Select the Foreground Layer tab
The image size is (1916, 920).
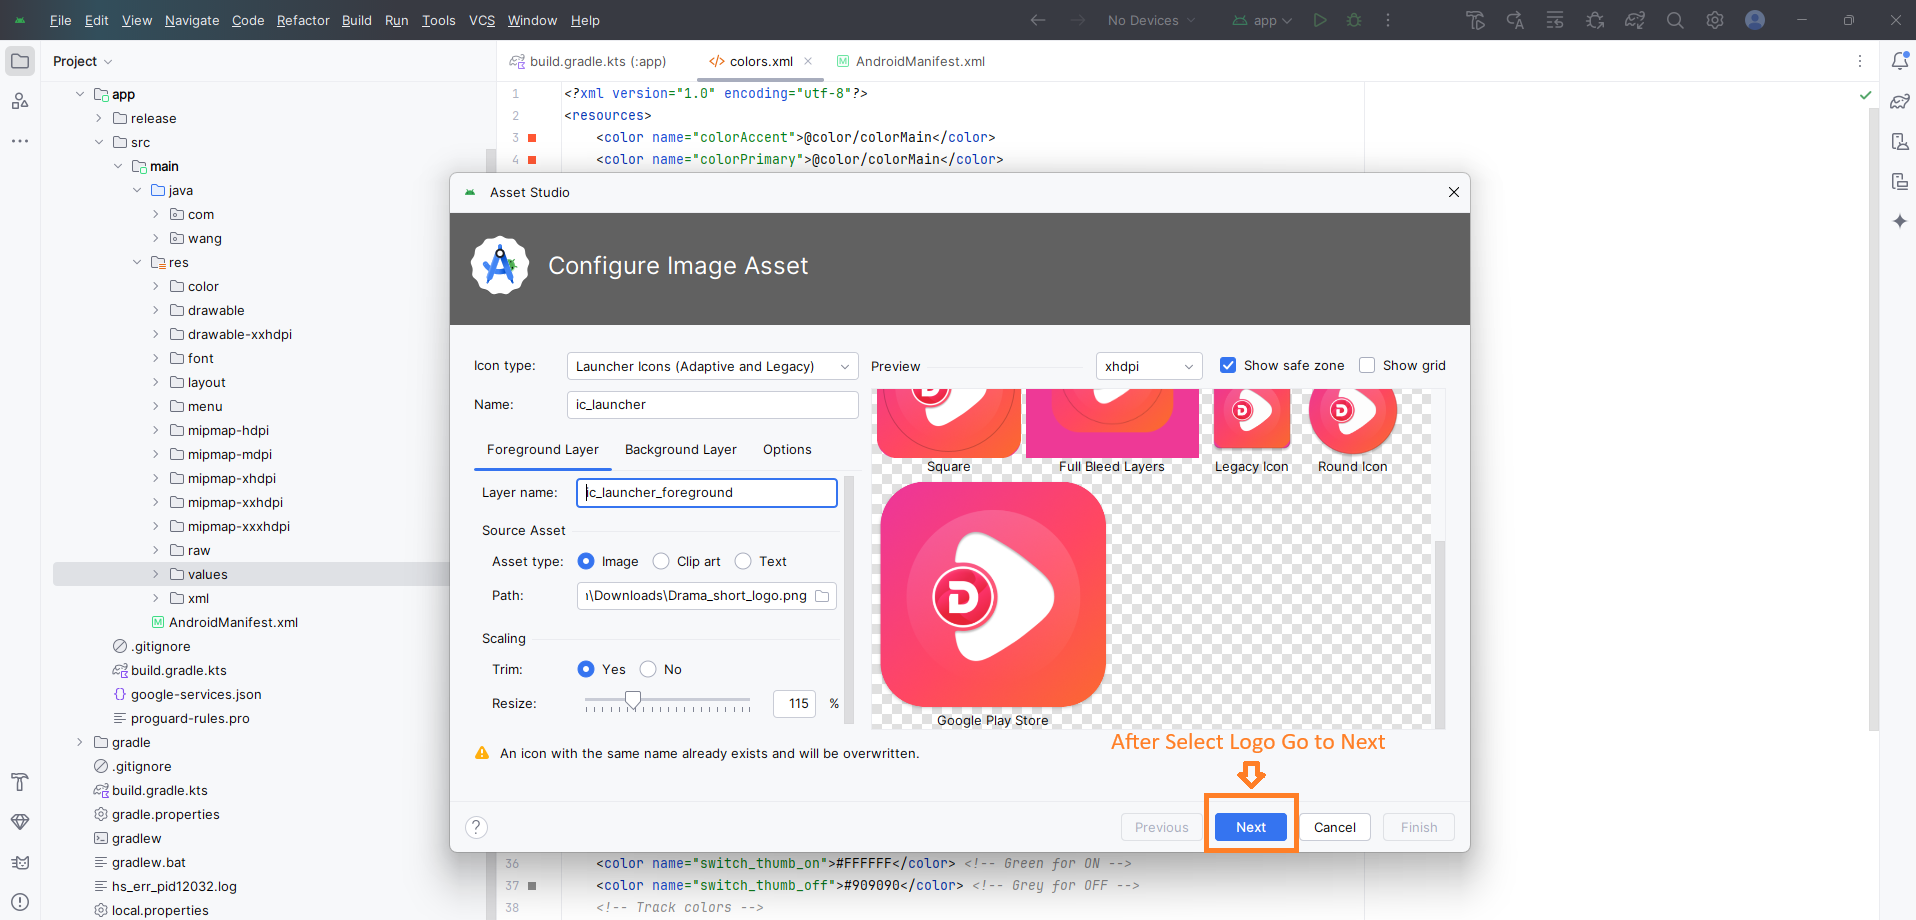[x=543, y=449]
